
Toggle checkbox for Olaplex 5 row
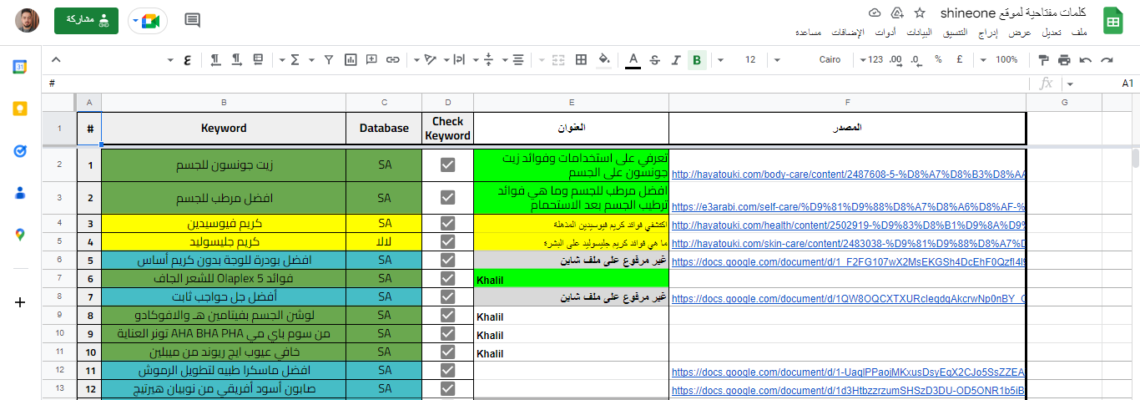pos(448,279)
